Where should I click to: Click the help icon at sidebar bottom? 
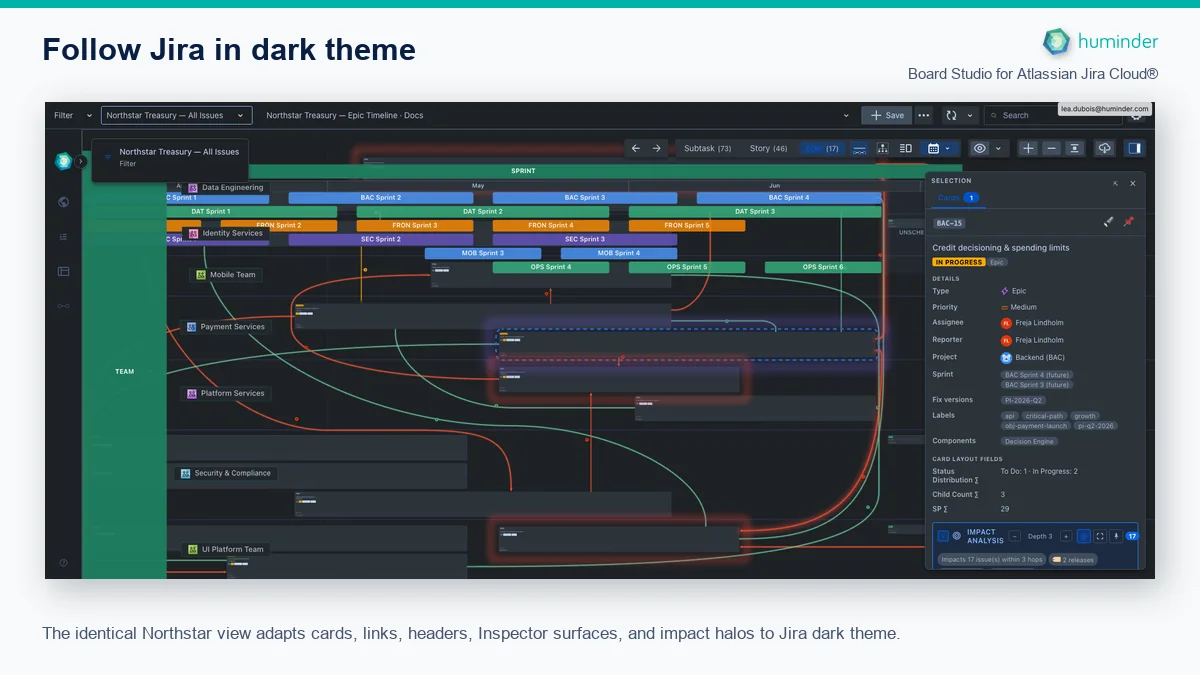click(x=63, y=563)
